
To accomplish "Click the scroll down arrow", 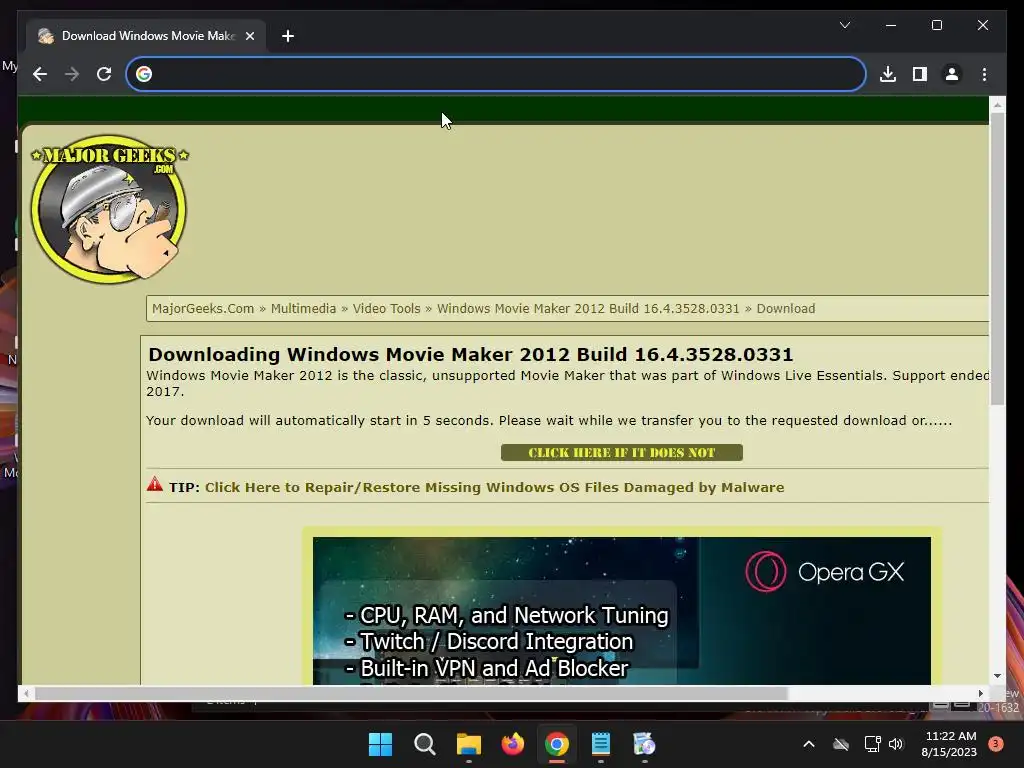I will click(997, 677).
